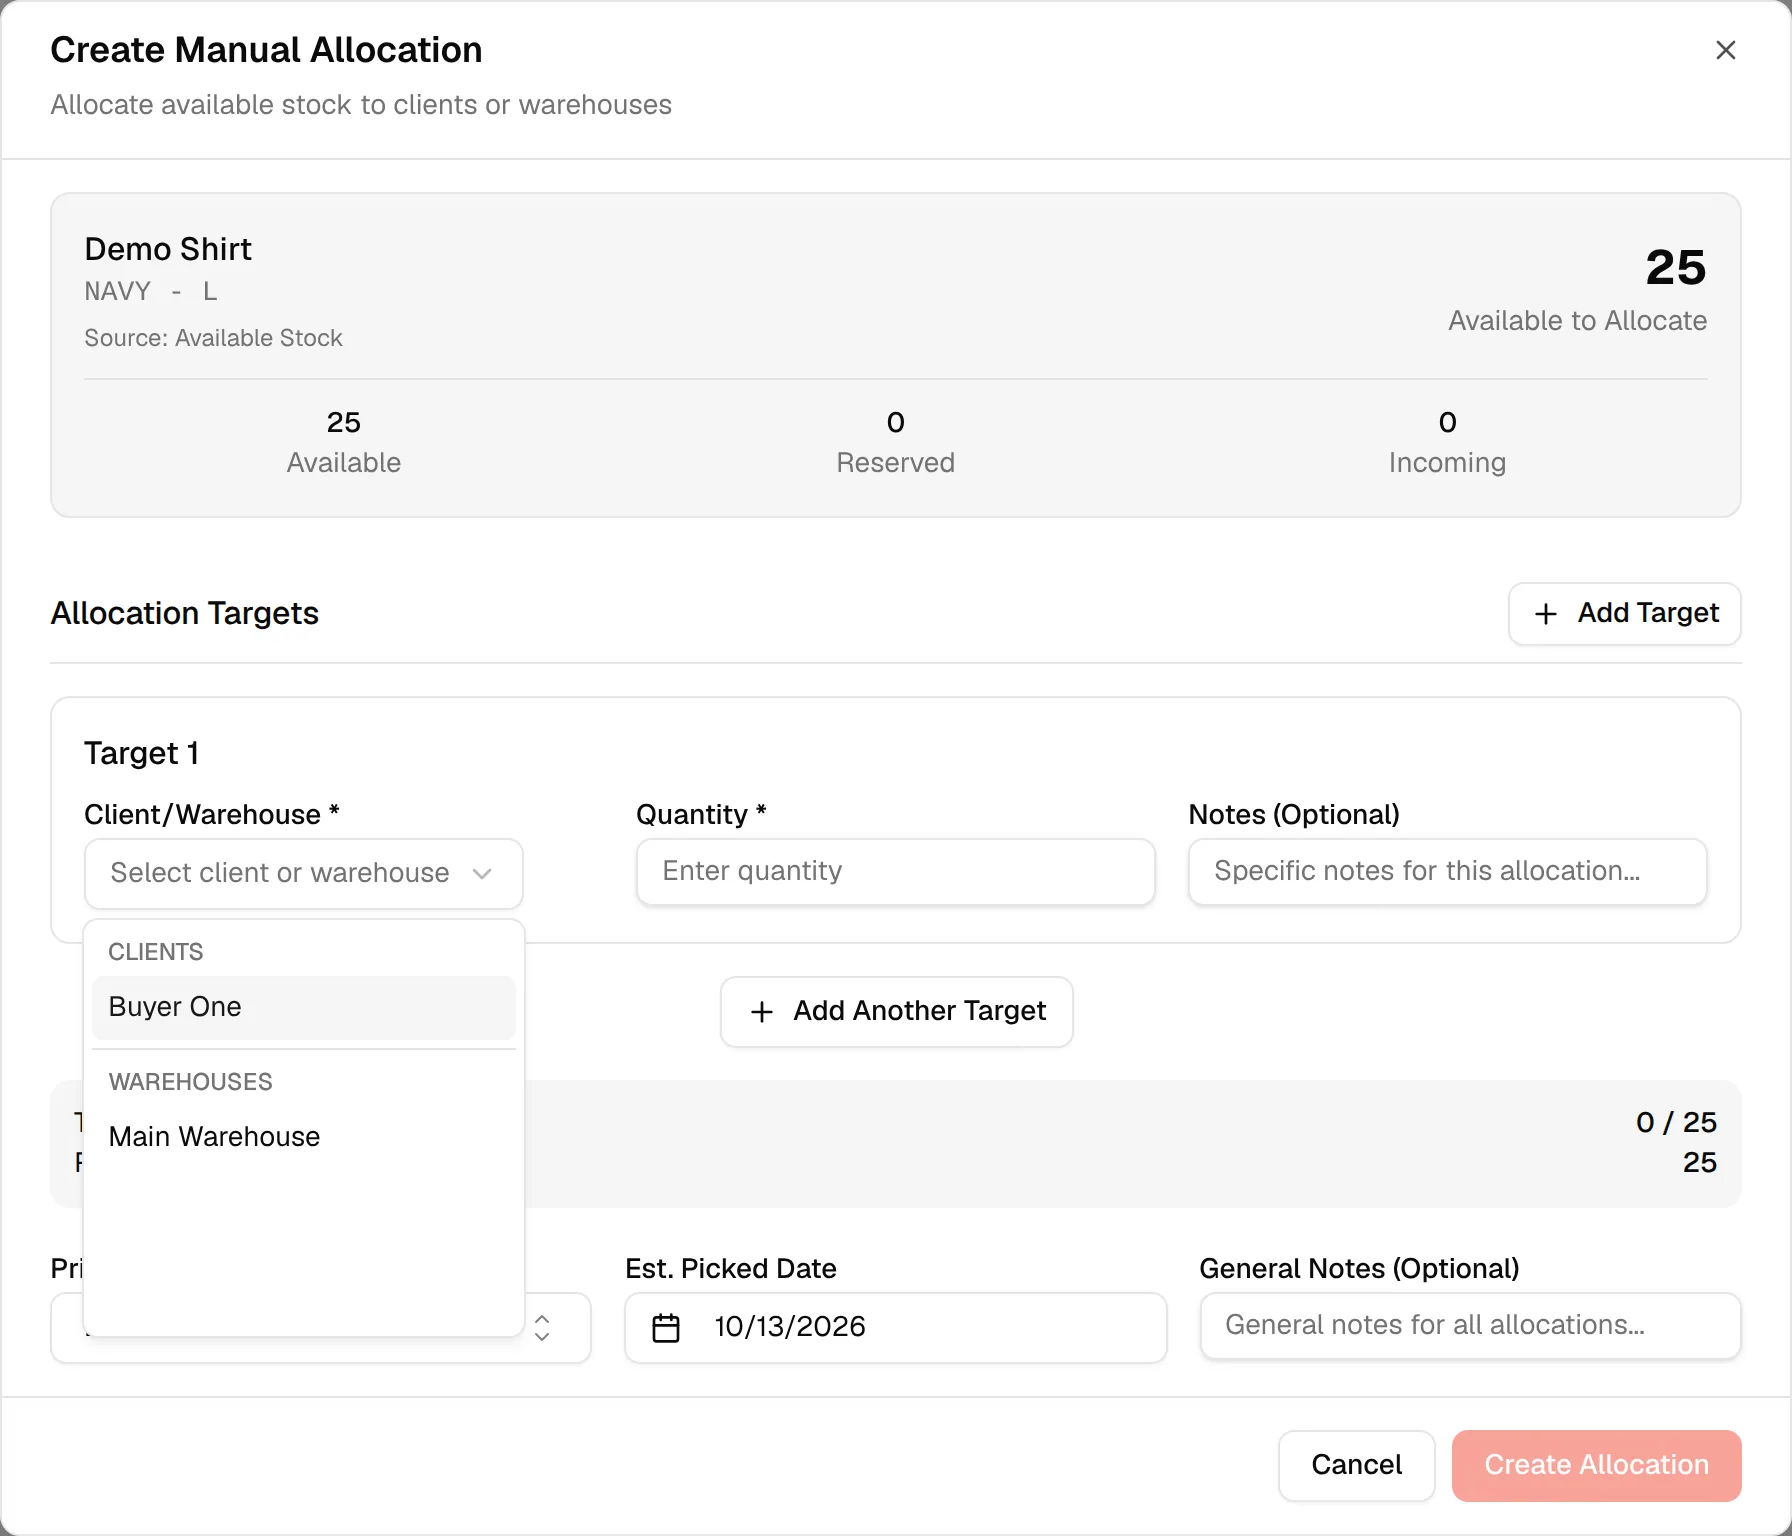Screen dimensions: 1792x1536
Task: Click the Source: Available Stock text
Action: 213,338
